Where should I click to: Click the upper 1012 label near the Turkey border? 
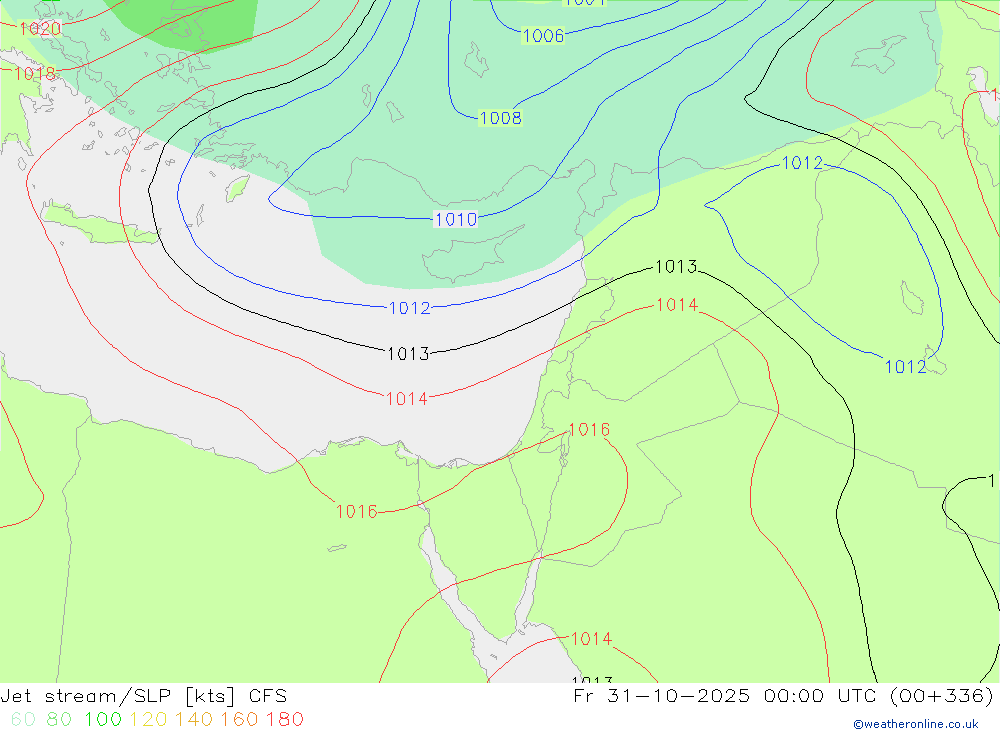tap(802, 163)
